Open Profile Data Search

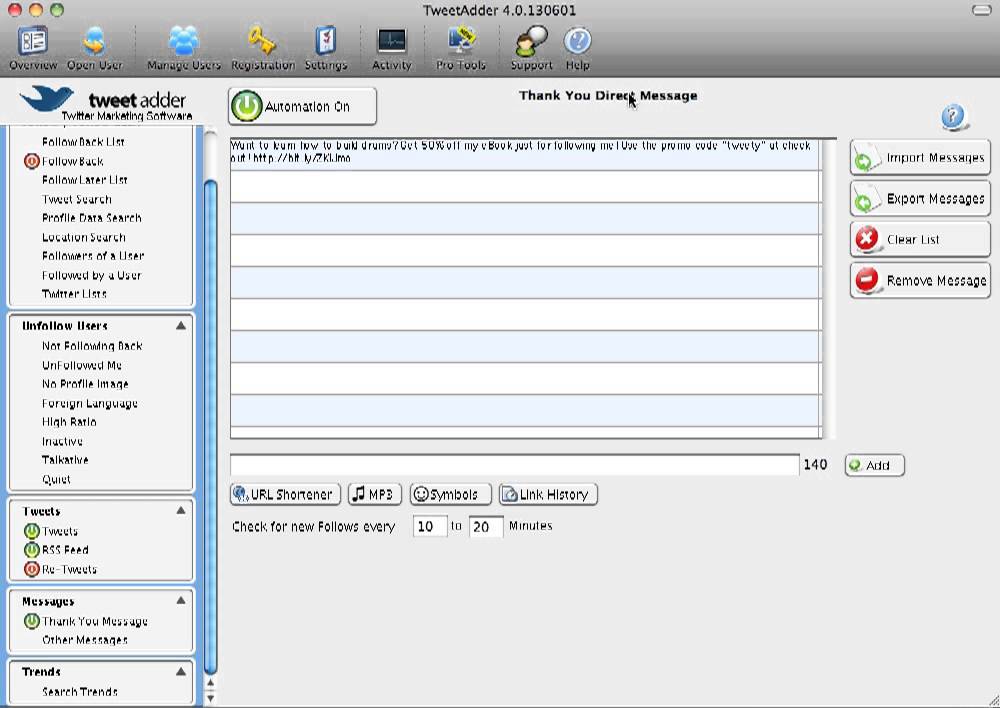click(92, 218)
